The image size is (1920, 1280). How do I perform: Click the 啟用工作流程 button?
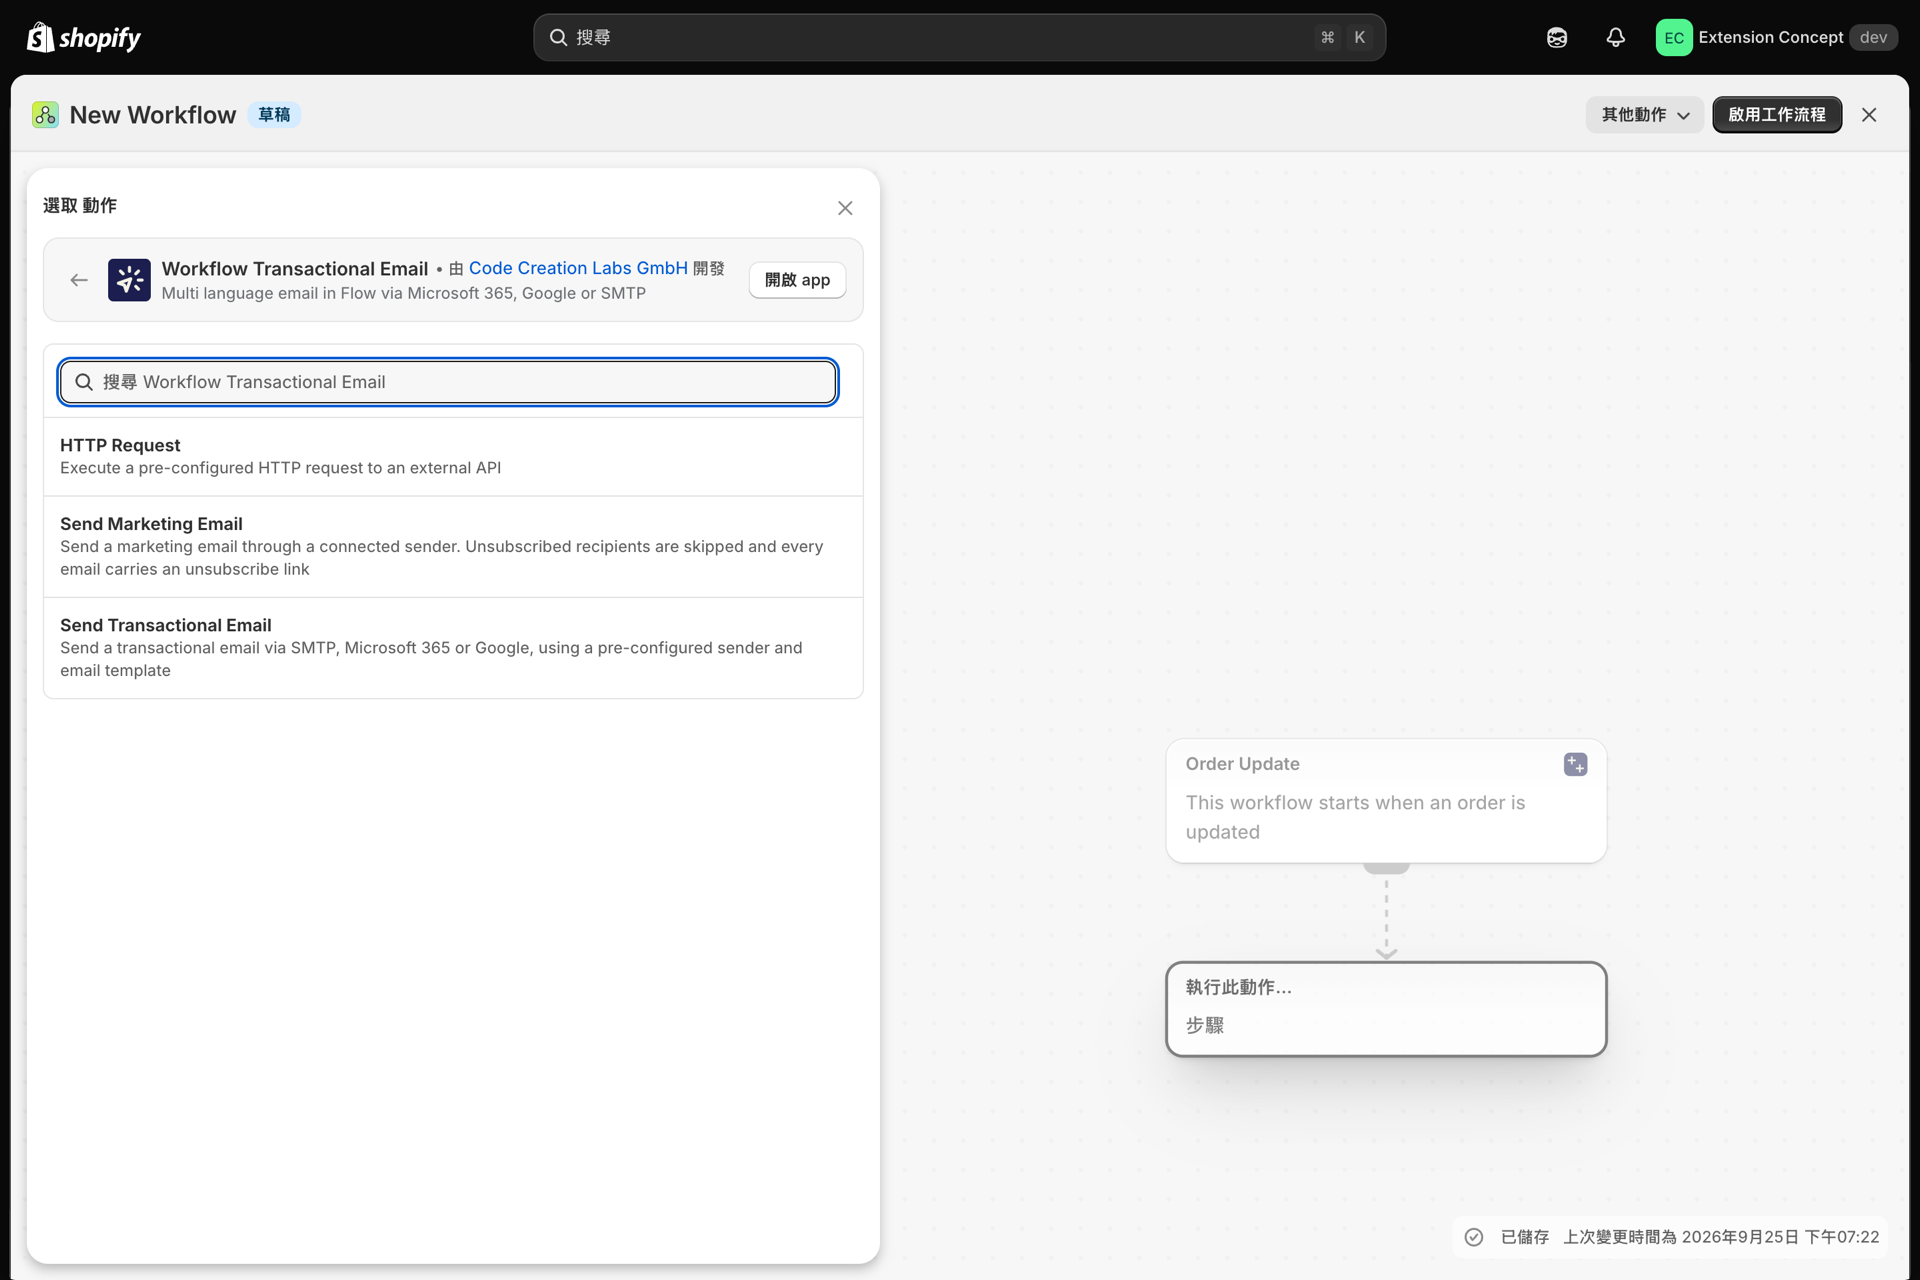coord(1777,115)
